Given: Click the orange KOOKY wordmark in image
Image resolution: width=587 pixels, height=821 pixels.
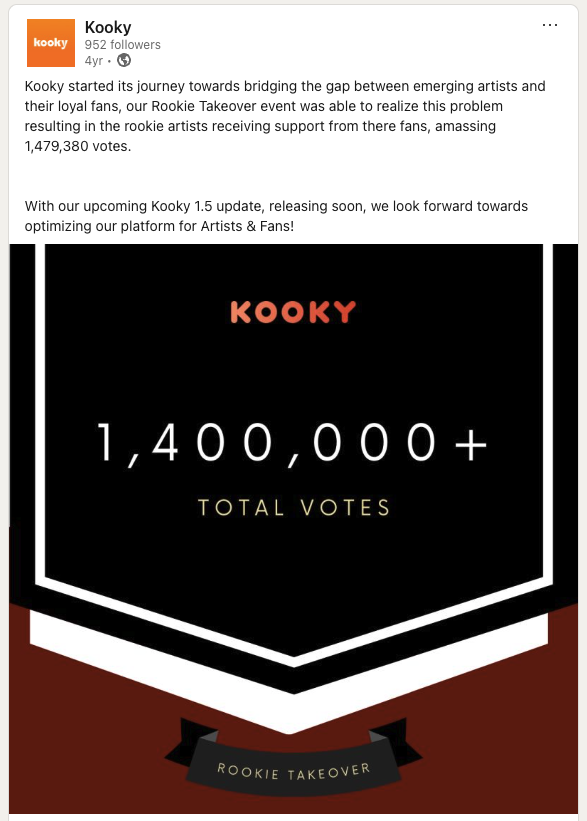Looking at the screenshot, I should click(293, 312).
